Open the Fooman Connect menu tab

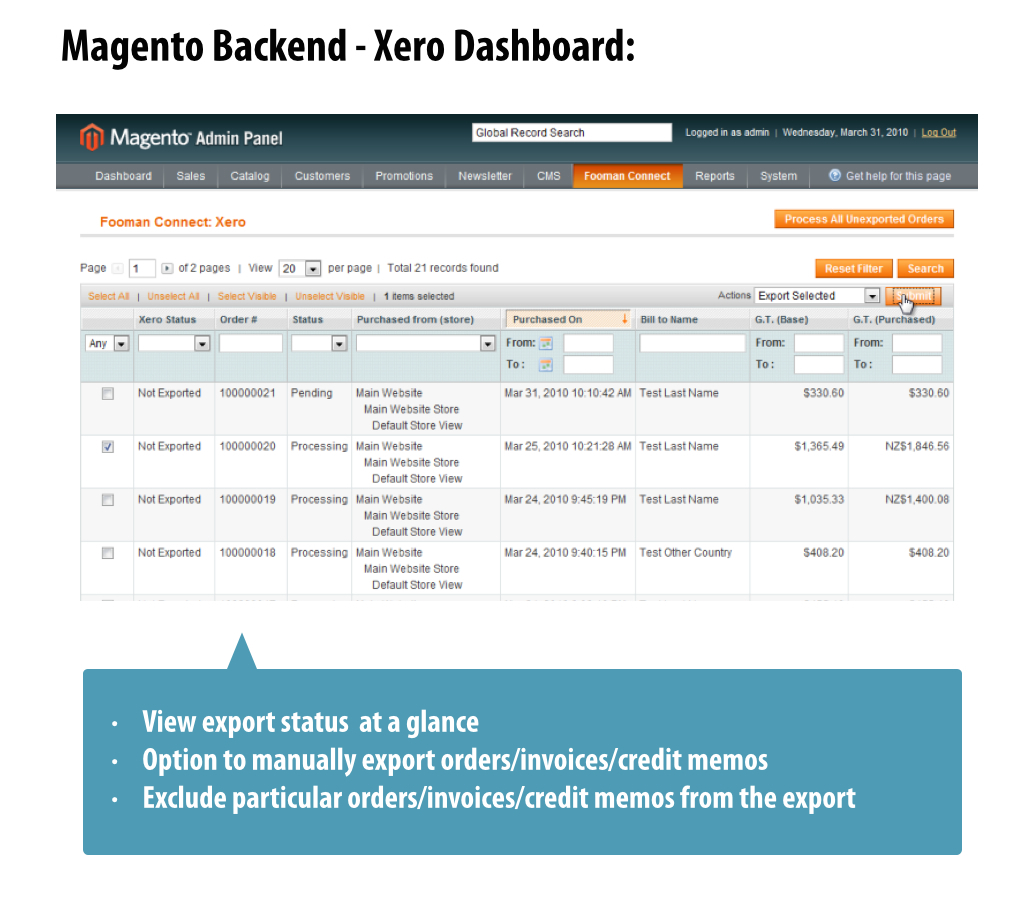627,176
